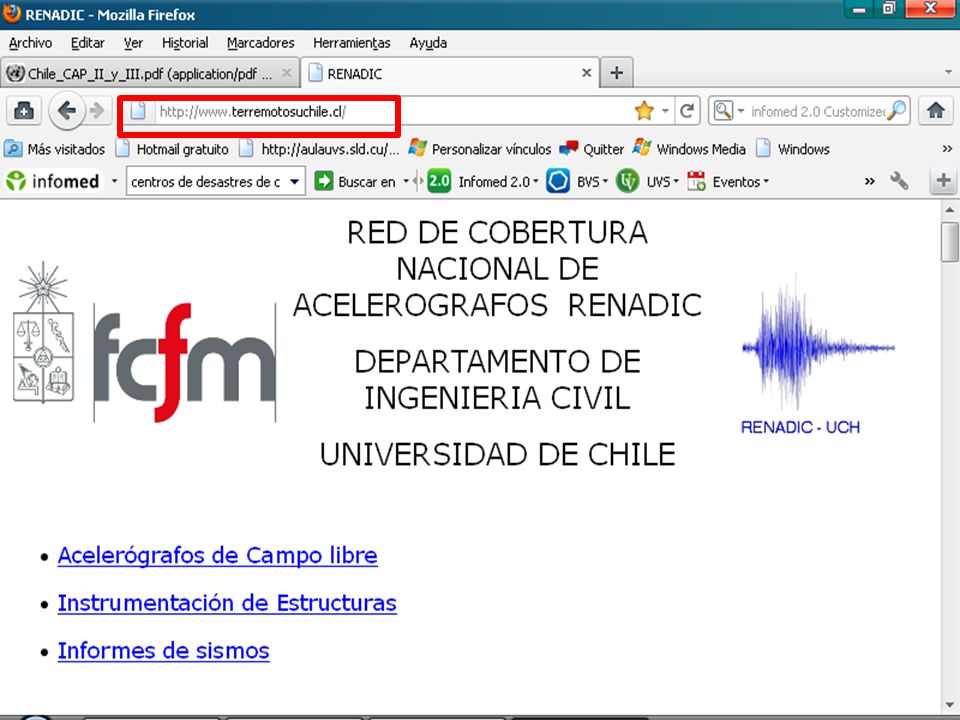Open the Editar menu
The image size is (960, 720).
click(x=88, y=43)
